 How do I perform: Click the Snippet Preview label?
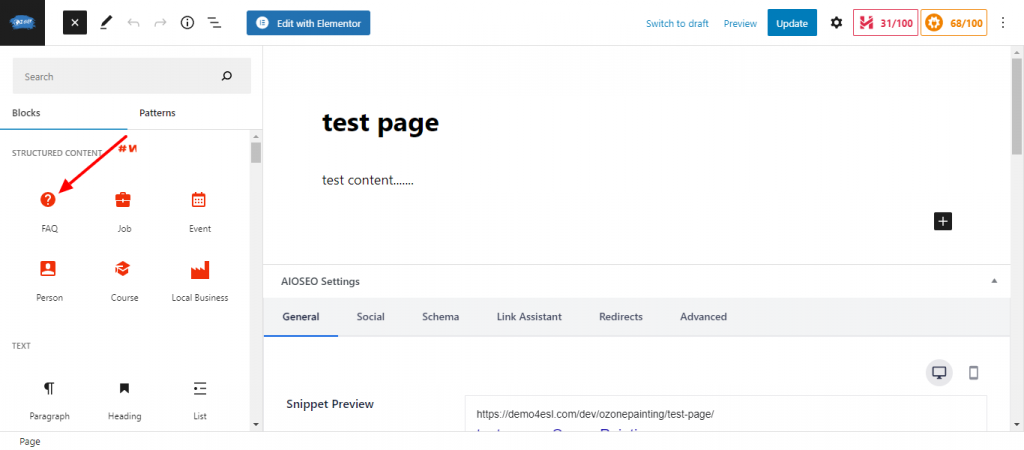330,404
